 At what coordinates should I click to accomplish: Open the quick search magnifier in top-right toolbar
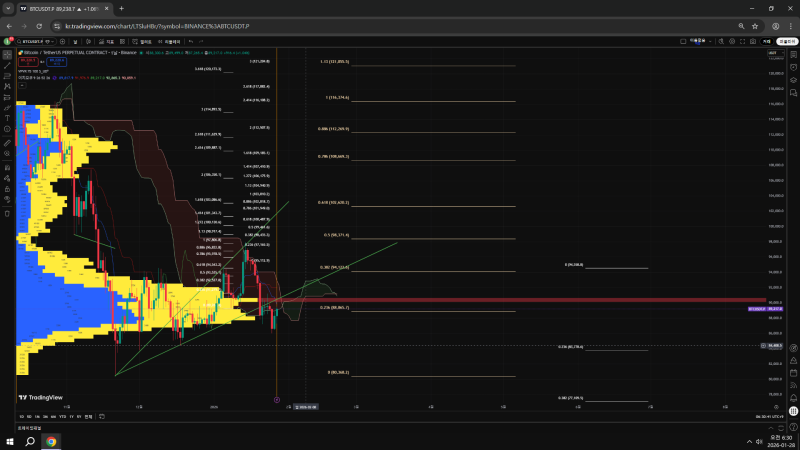721,41
